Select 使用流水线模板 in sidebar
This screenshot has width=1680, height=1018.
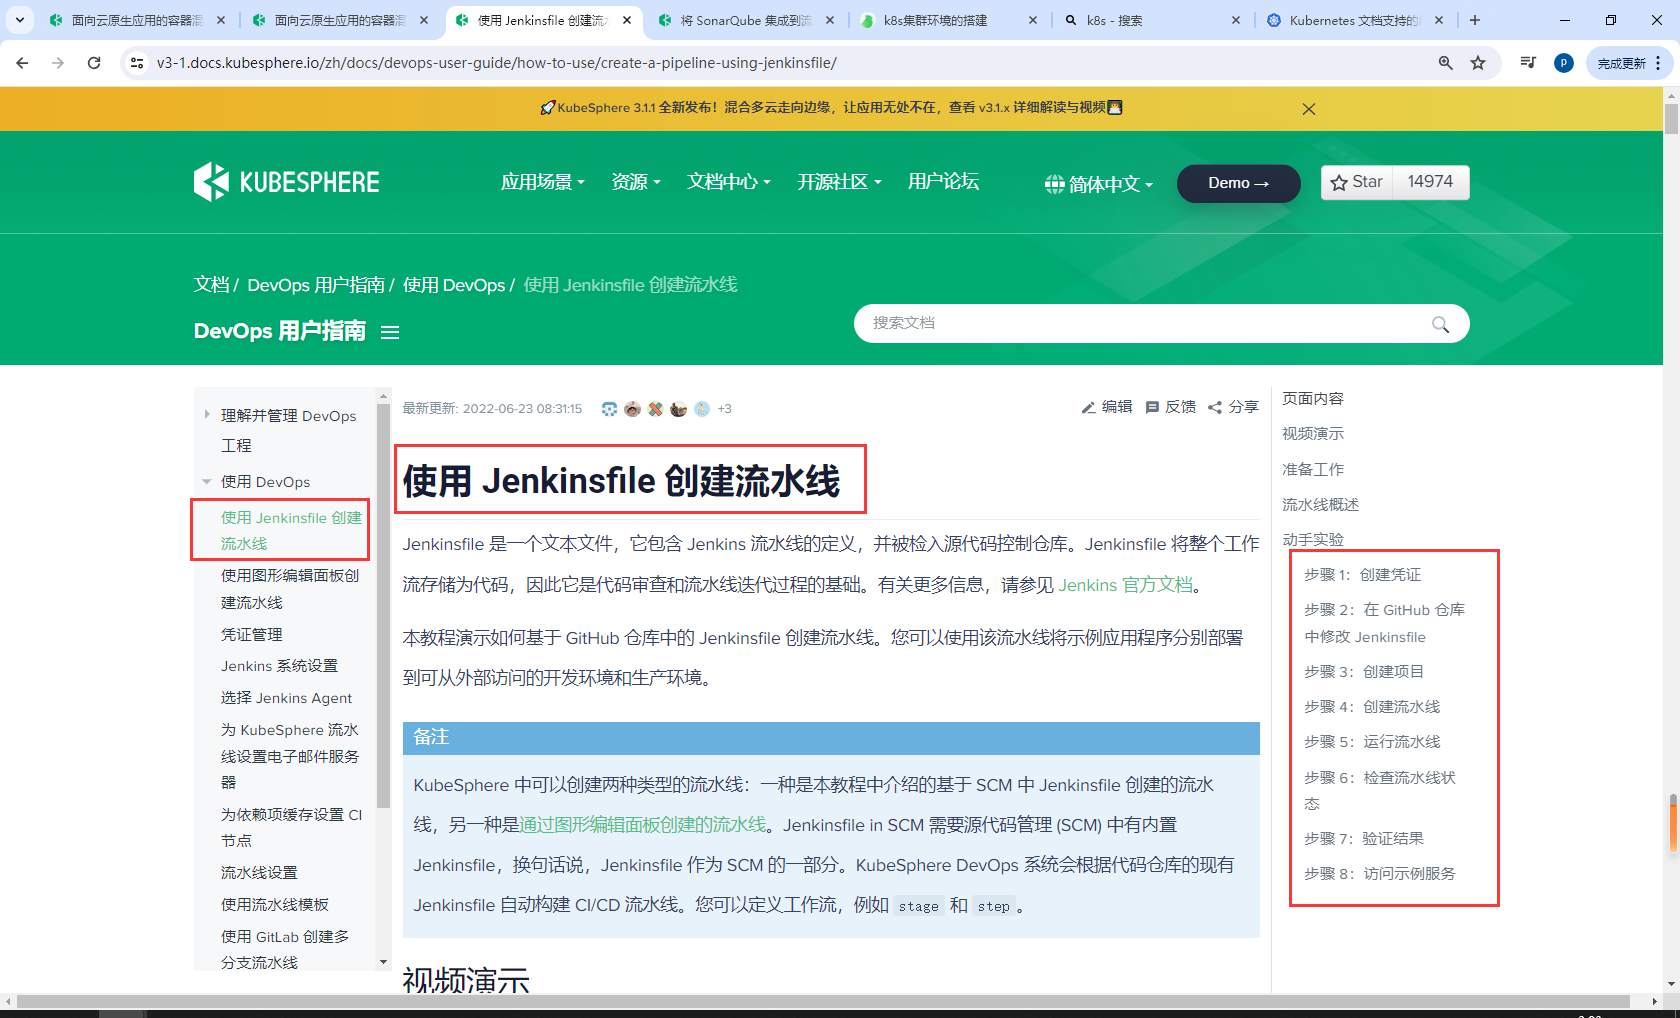pyautogui.click(x=275, y=905)
